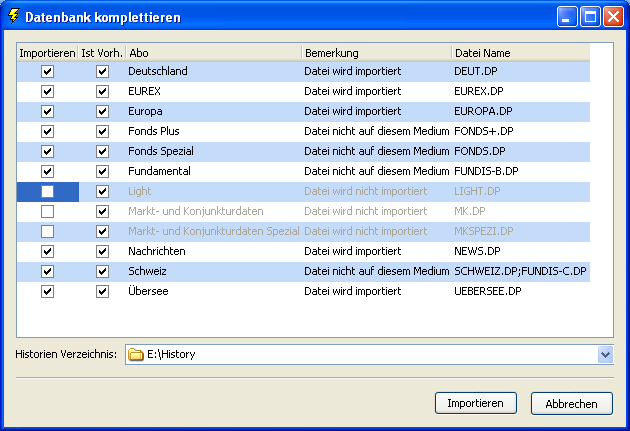Sort by the Abo column header
Viewport: 630px width, 431px height.
[x=213, y=52]
